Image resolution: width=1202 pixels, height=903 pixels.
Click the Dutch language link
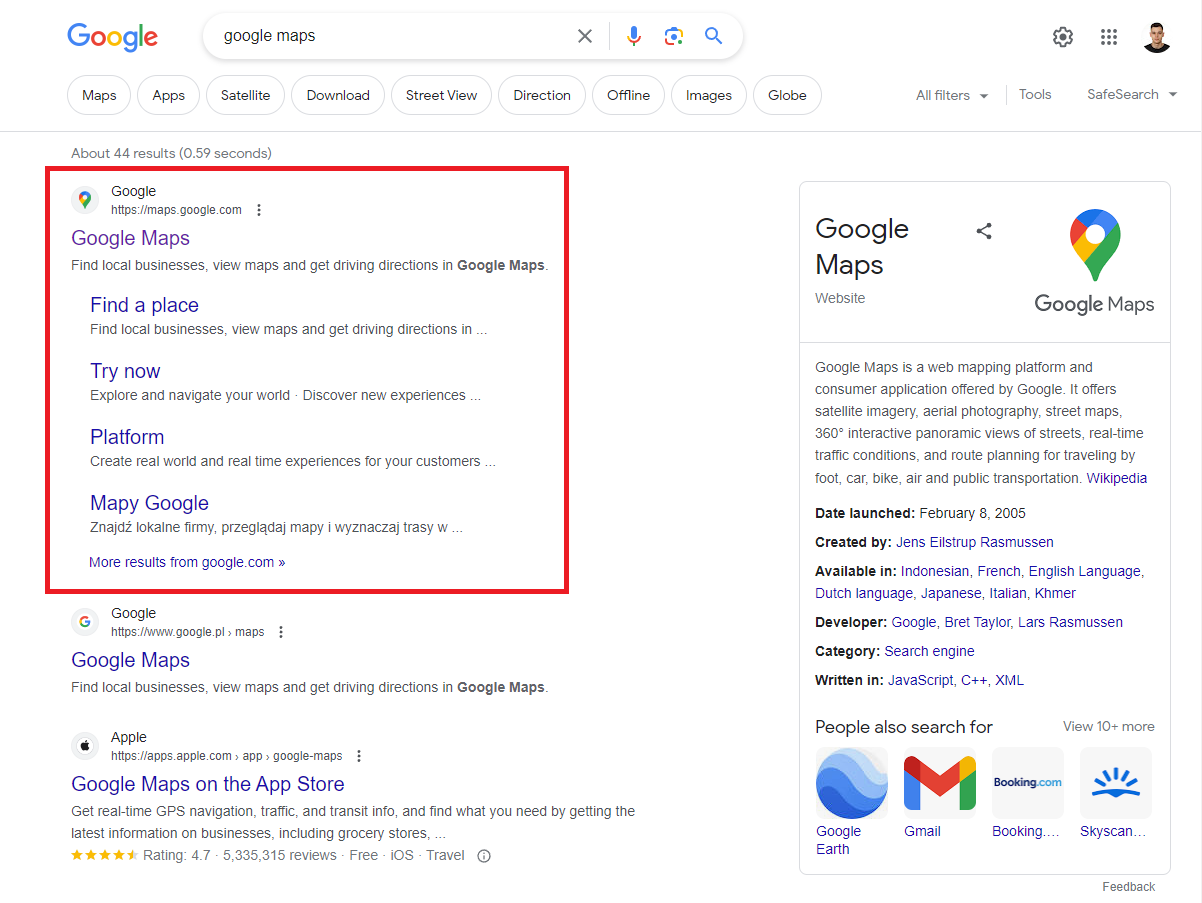click(x=864, y=593)
